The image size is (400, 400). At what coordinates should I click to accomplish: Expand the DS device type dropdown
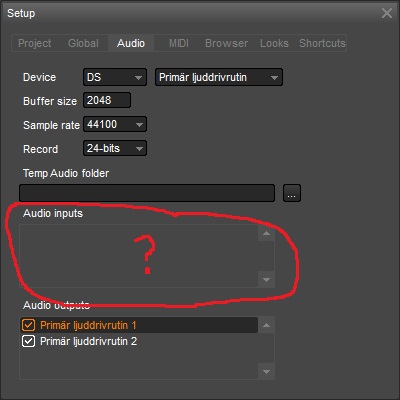point(115,77)
